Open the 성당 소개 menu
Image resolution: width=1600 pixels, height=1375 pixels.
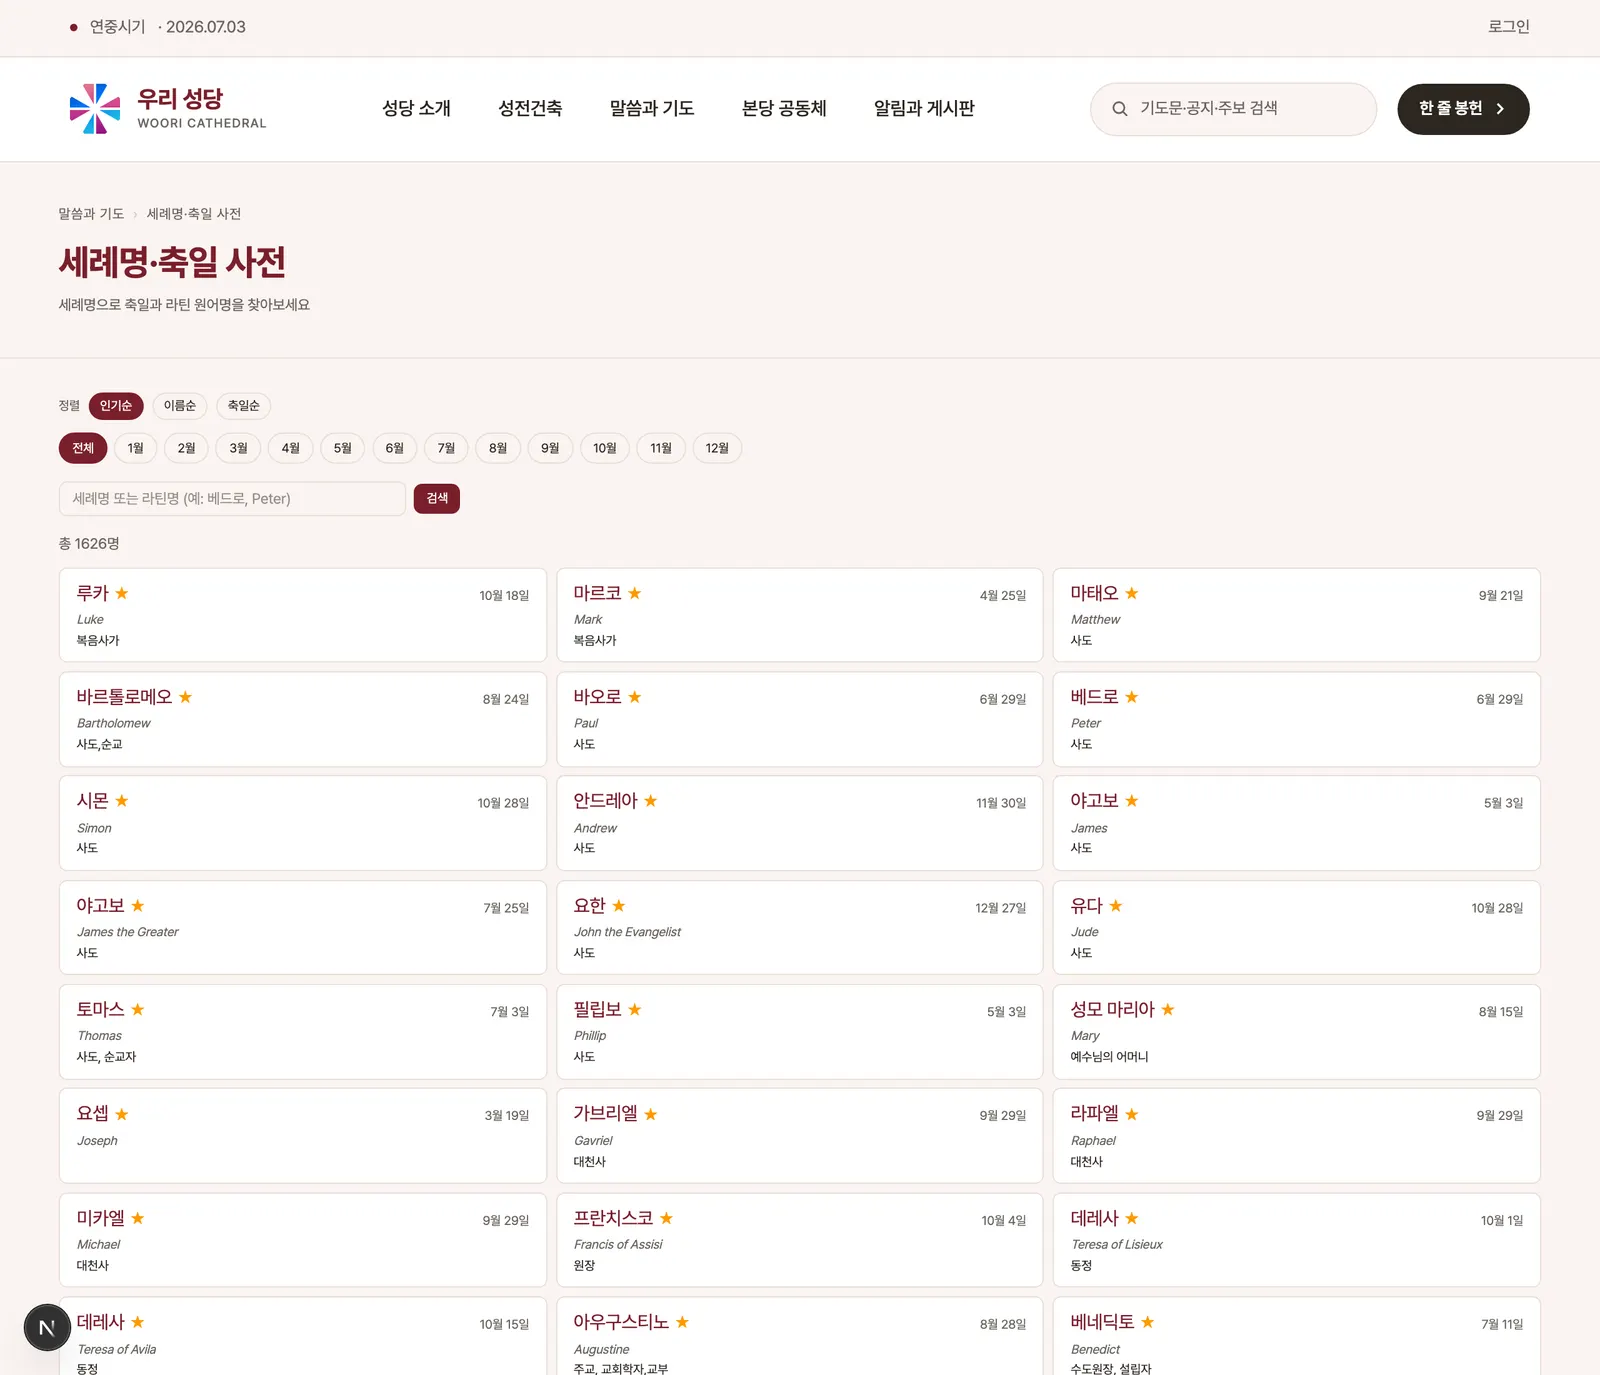[417, 109]
